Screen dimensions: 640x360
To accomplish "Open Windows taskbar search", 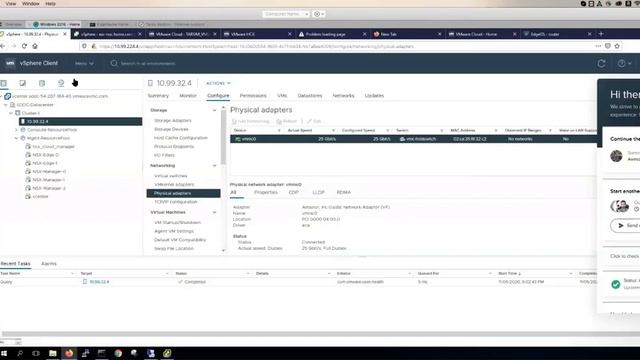I will (20, 353).
